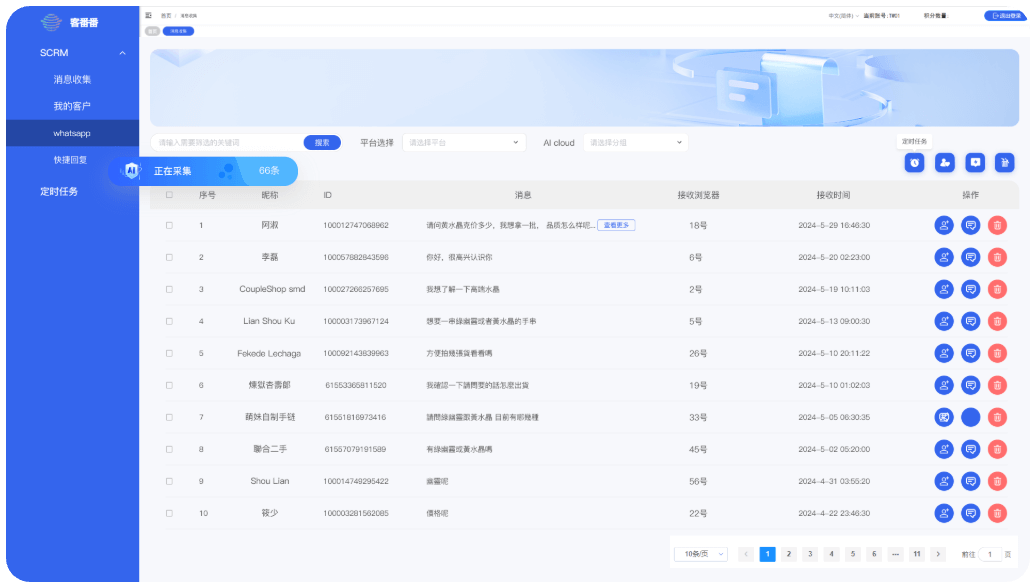Delete the message from 阿淑
This screenshot has width=1036, height=588.
click(x=997, y=225)
